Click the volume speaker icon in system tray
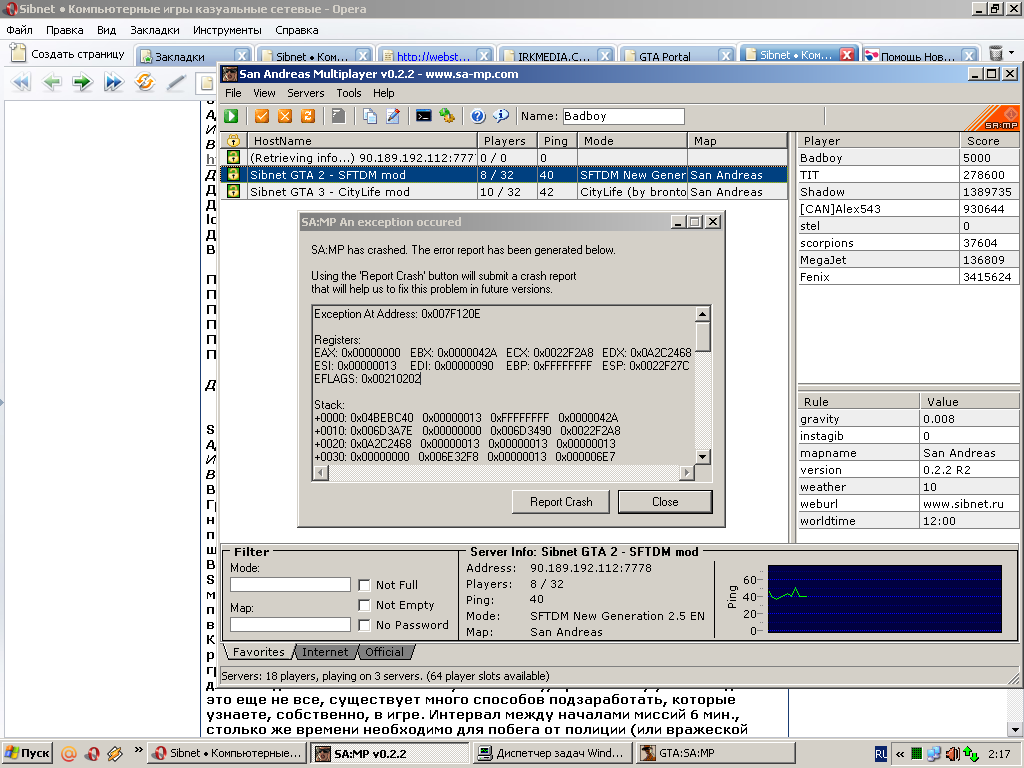Viewport: 1024px width, 768px height. tap(953, 754)
